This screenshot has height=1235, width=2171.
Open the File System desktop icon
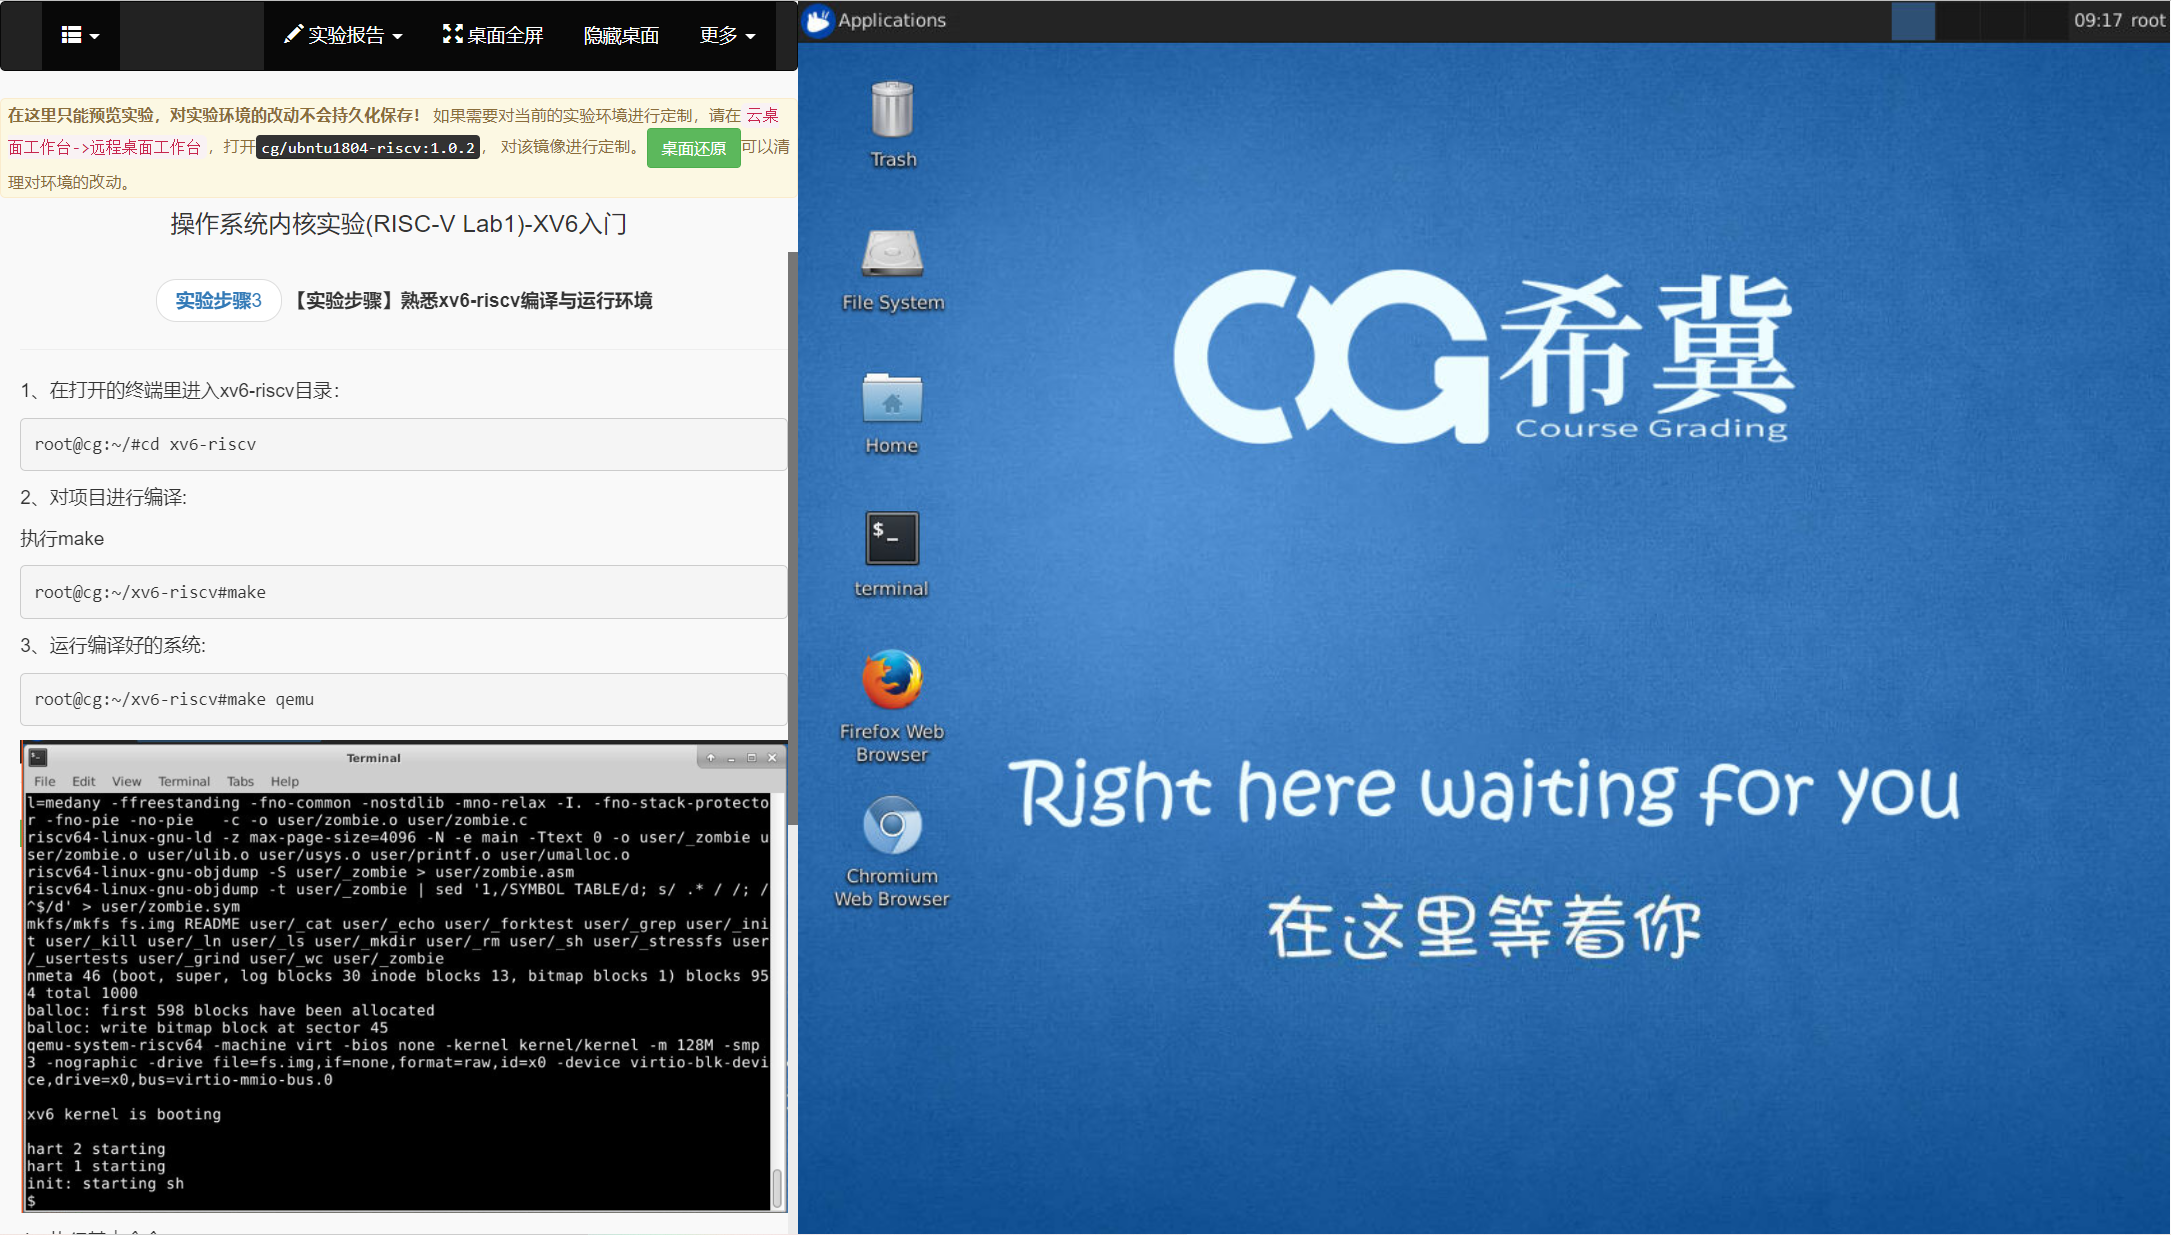click(x=892, y=270)
